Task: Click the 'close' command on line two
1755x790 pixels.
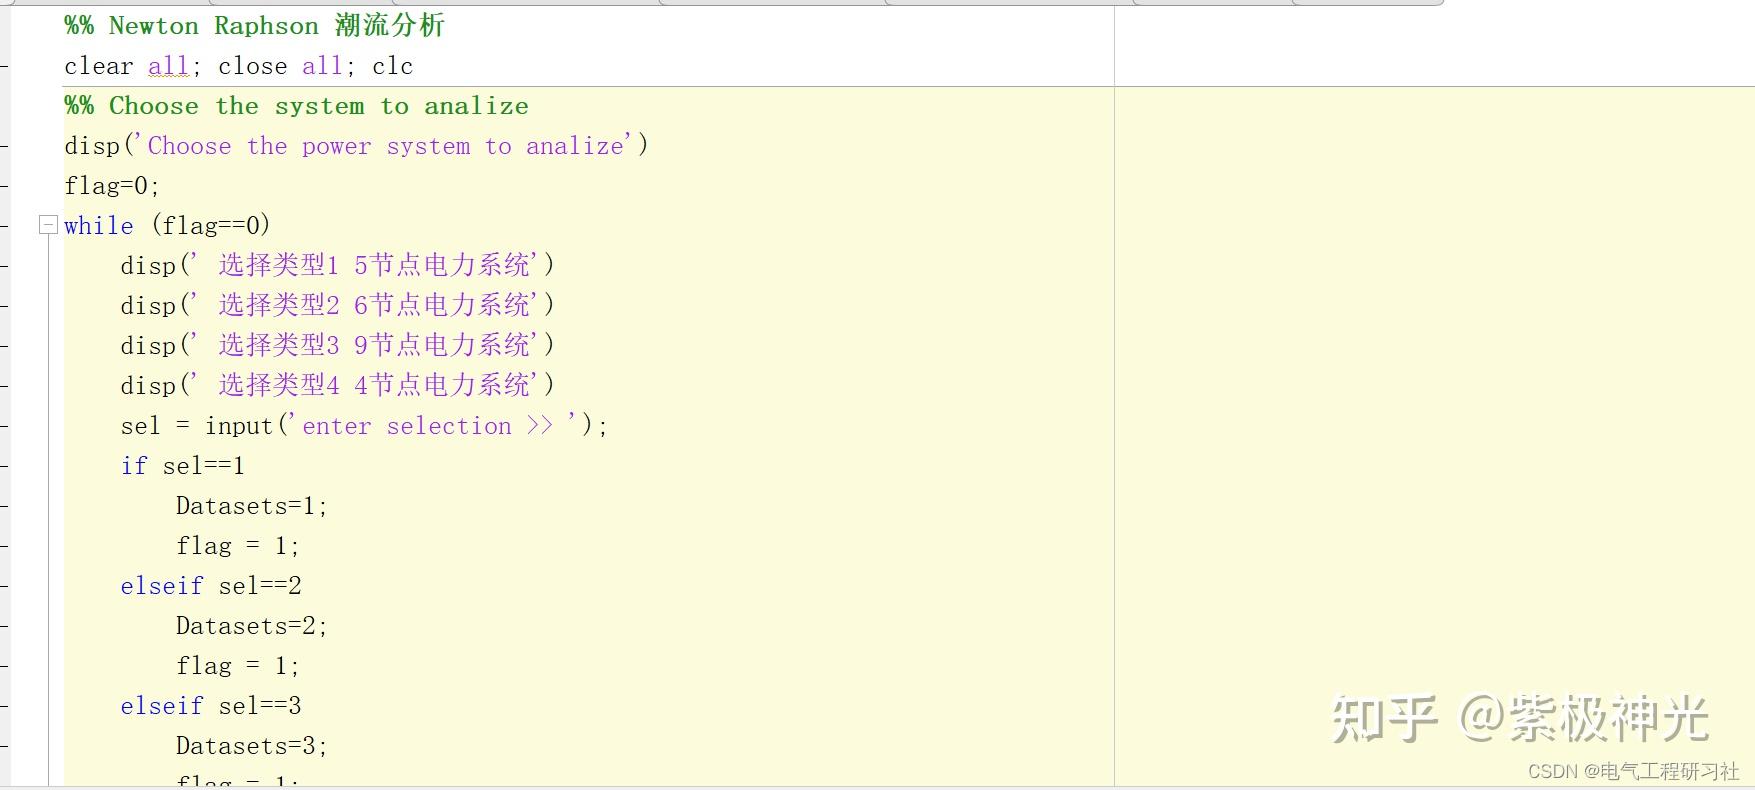Action: point(252,66)
